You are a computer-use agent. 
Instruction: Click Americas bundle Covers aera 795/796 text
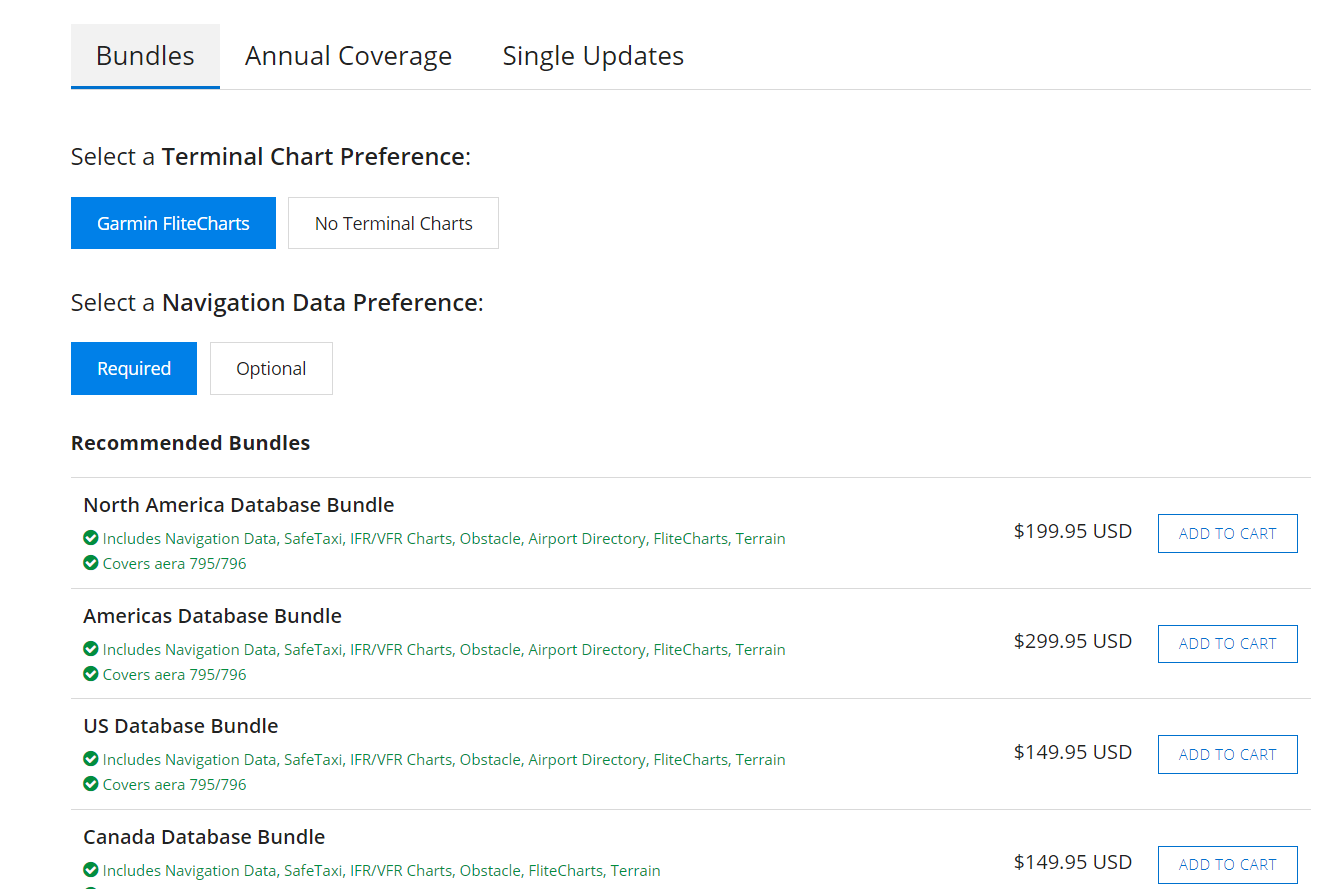coord(174,674)
